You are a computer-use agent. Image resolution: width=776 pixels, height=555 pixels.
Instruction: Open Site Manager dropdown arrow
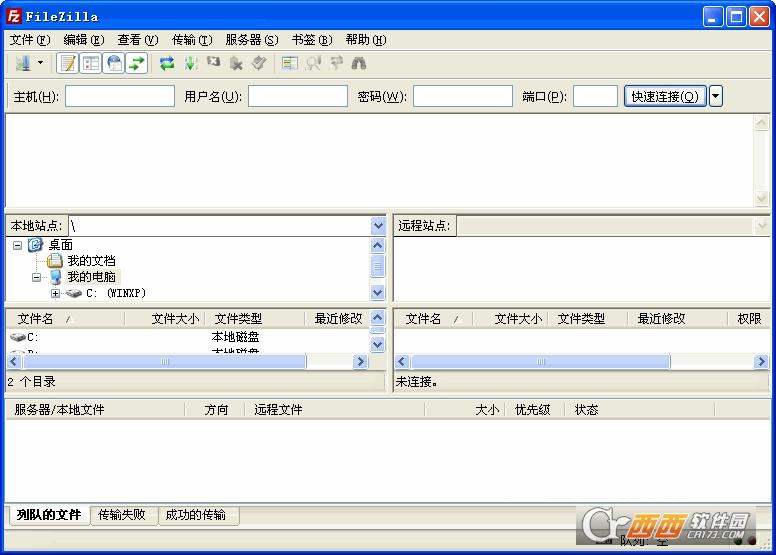click(41, 63)
